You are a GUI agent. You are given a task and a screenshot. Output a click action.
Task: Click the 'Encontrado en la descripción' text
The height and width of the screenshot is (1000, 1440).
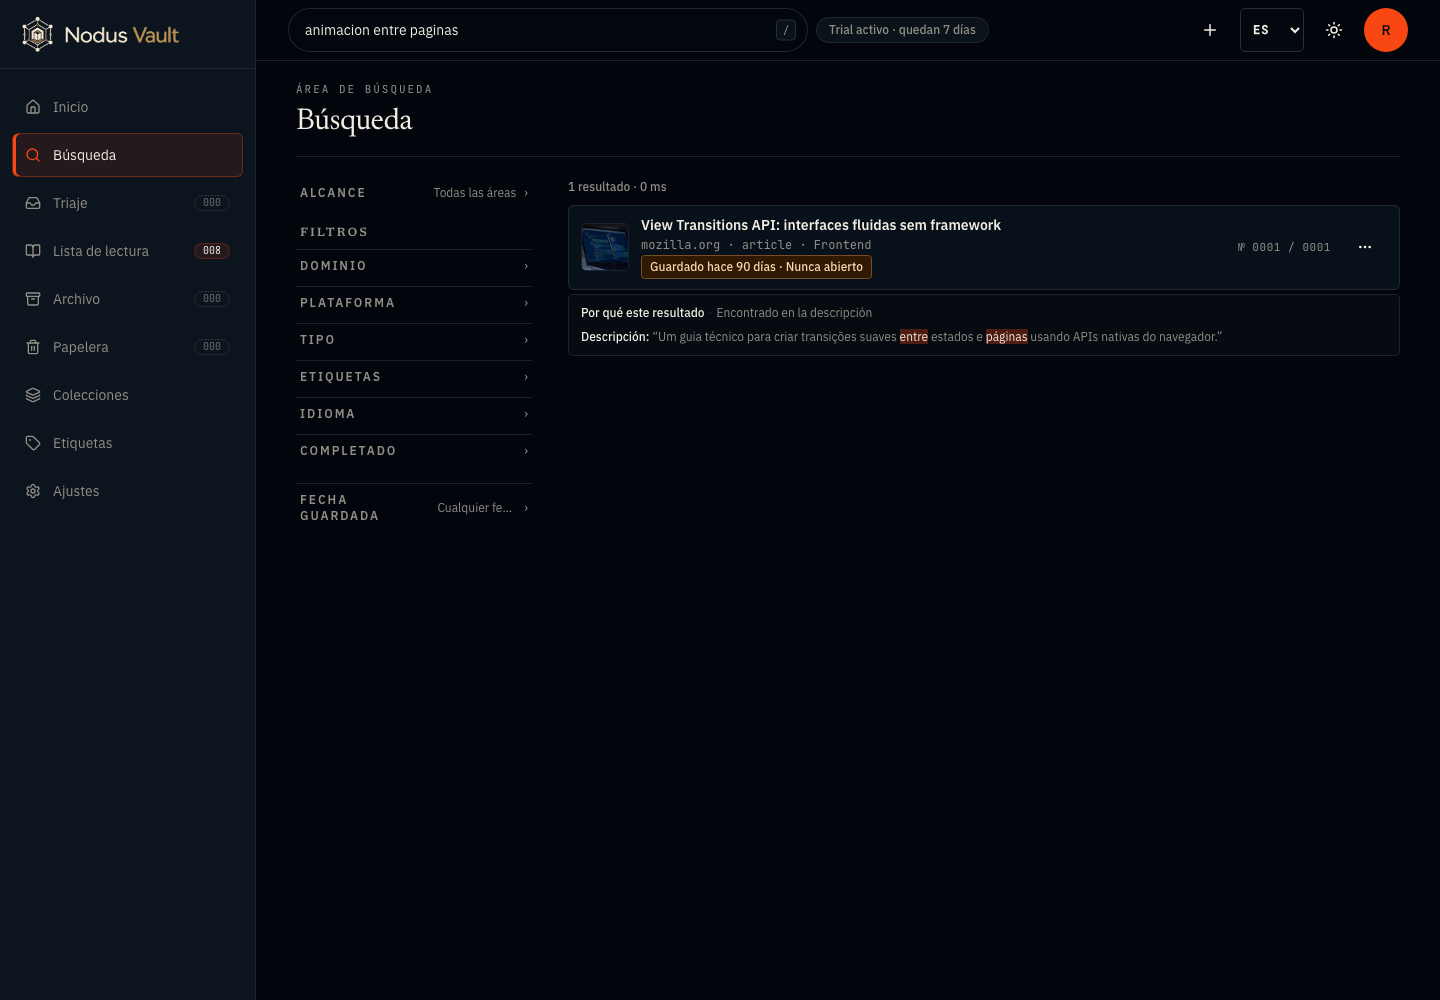pyautogui.click(x=794, y=313)
